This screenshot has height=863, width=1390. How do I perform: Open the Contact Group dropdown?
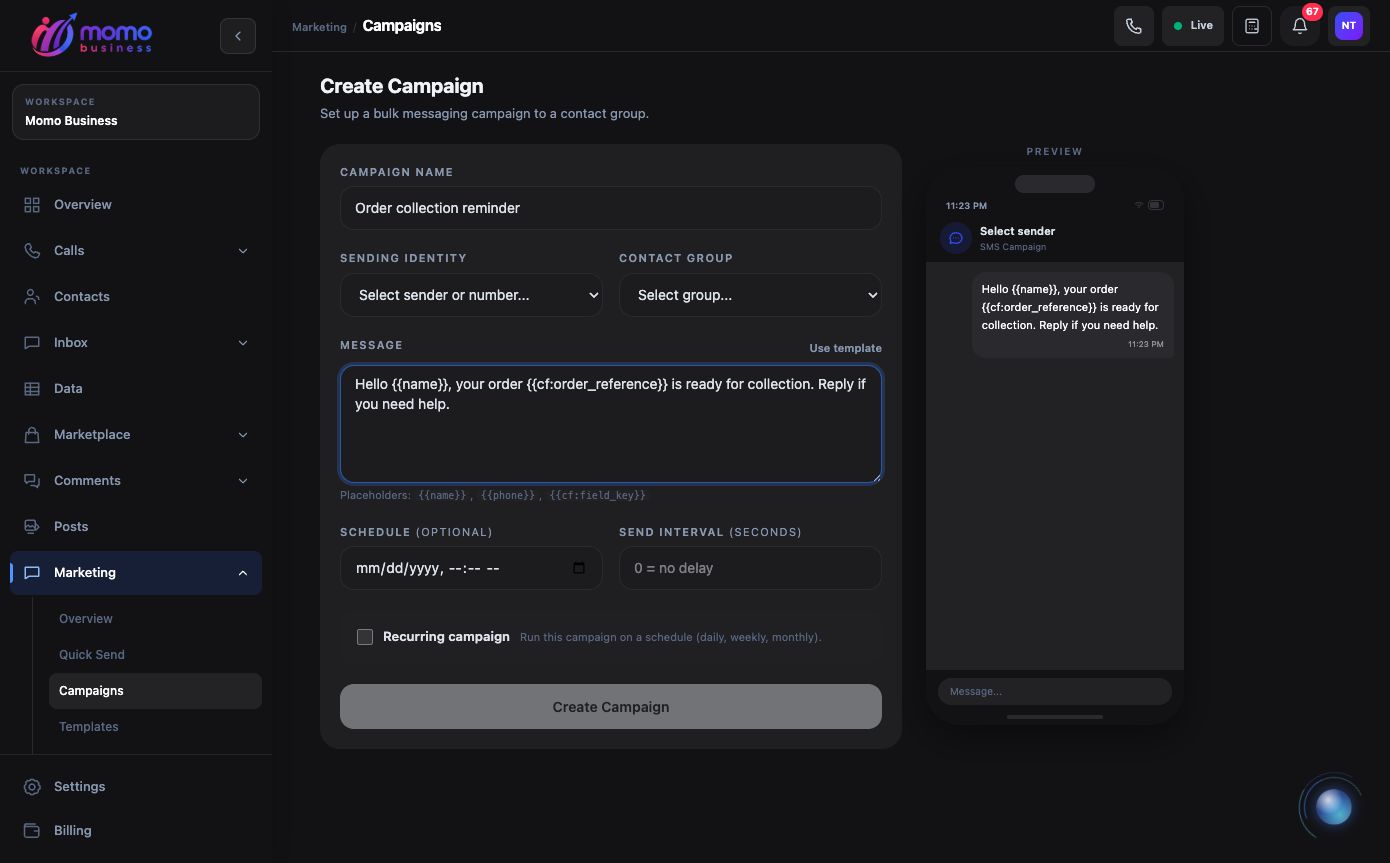[750, 295]
